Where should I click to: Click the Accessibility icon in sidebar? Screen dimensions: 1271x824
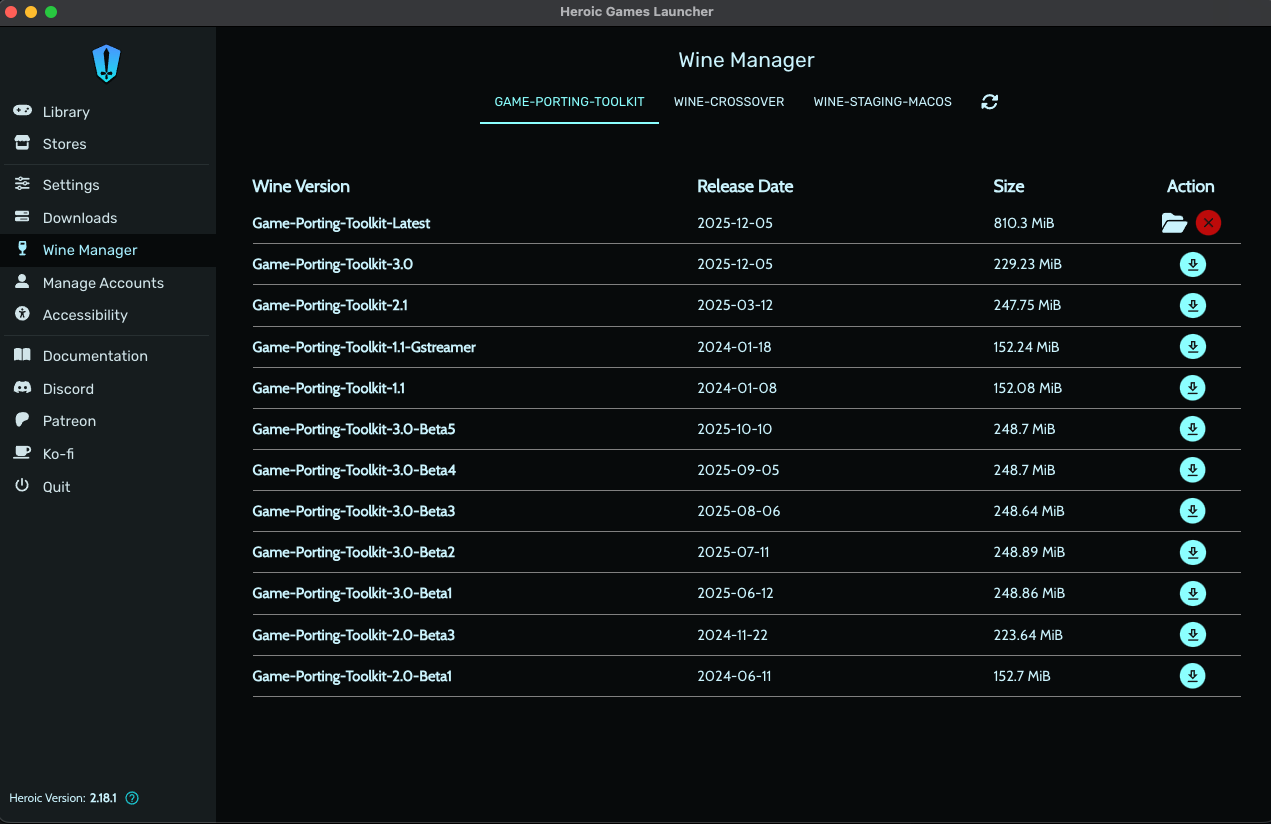point(22,314)
